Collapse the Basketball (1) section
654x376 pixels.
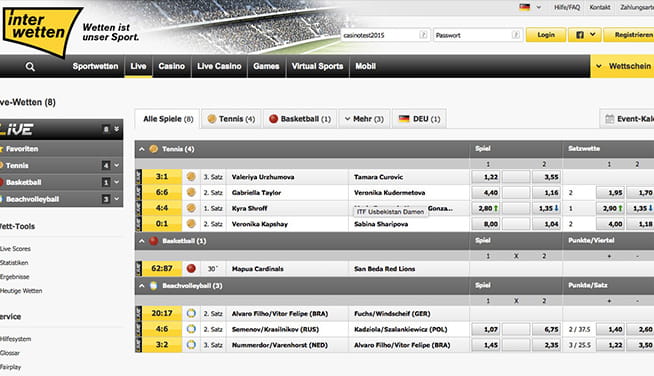pos(142,241)
